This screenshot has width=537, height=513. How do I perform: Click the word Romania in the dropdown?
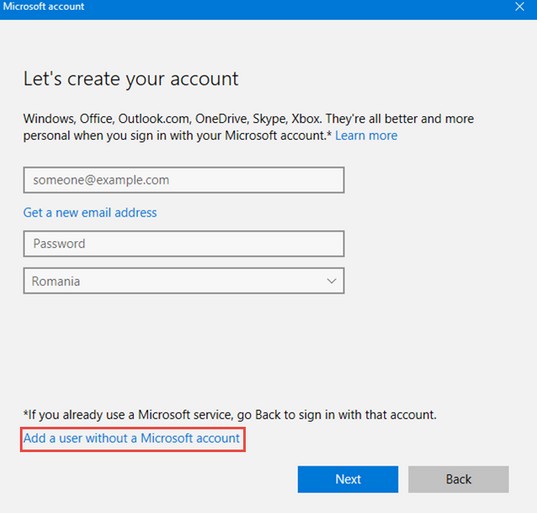pyautogui.click(x=56, y=281)
